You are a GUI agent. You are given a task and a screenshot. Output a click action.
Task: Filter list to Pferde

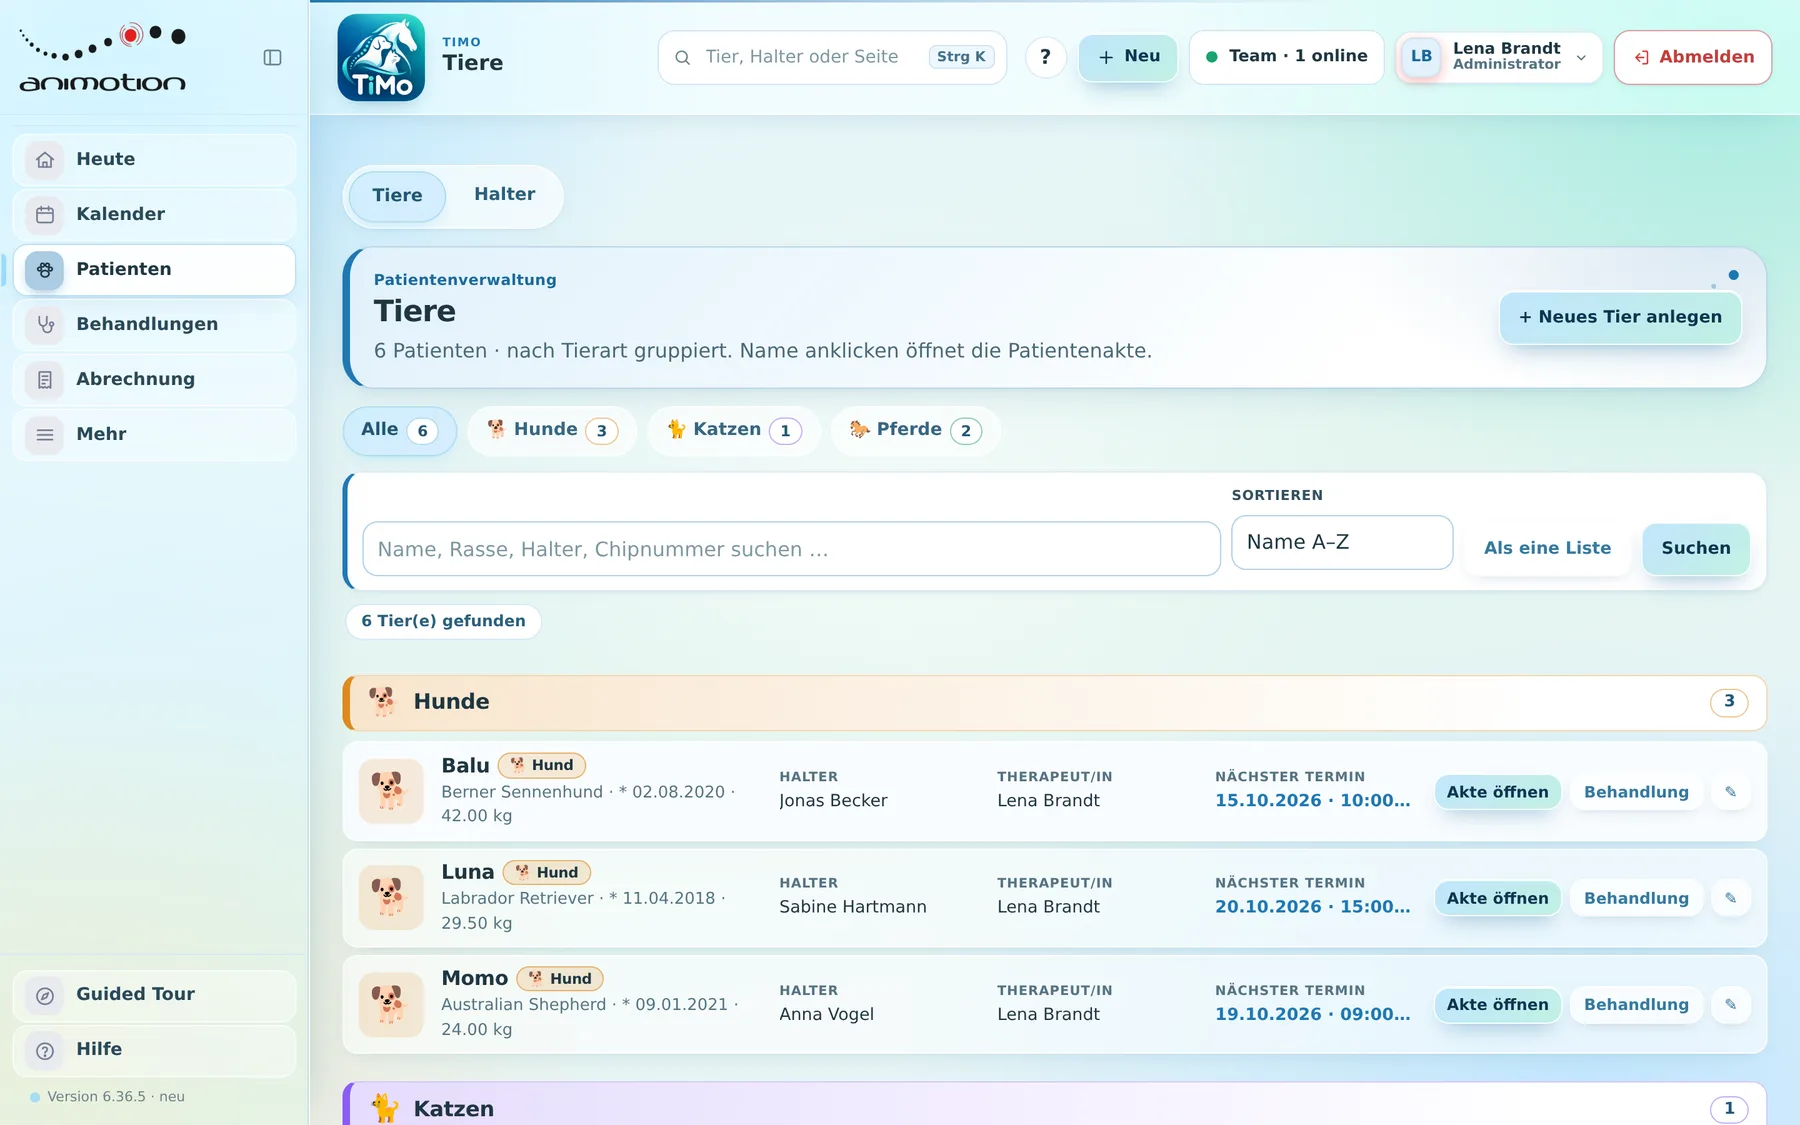915,430
